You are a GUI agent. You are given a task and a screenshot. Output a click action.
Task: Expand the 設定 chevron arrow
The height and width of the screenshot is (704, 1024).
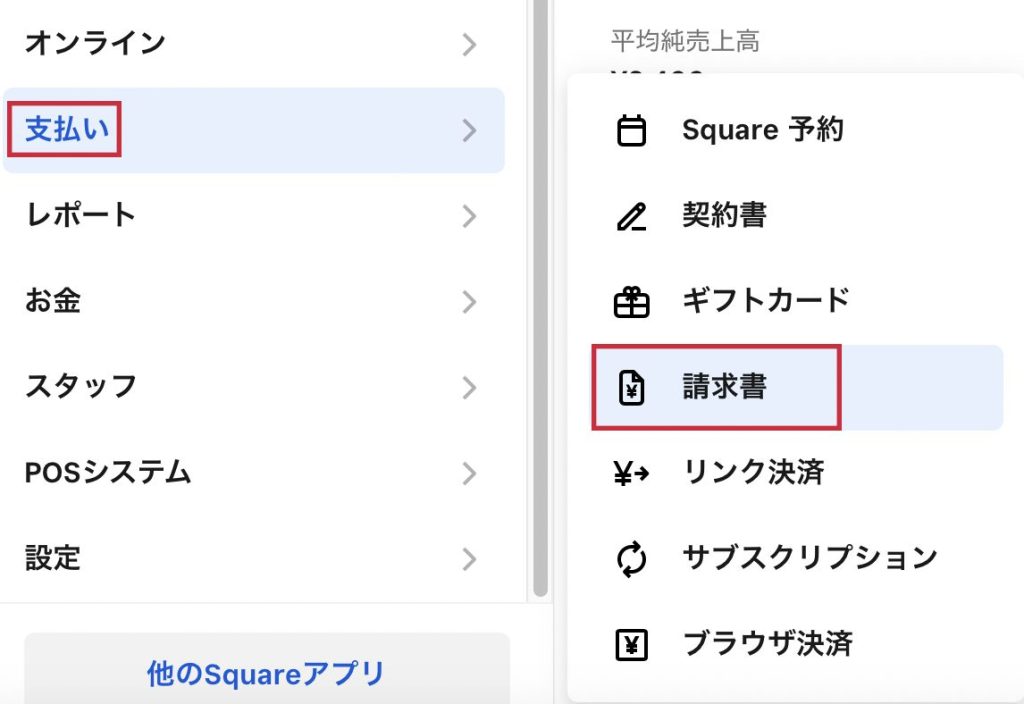click(x=469, y=558)
